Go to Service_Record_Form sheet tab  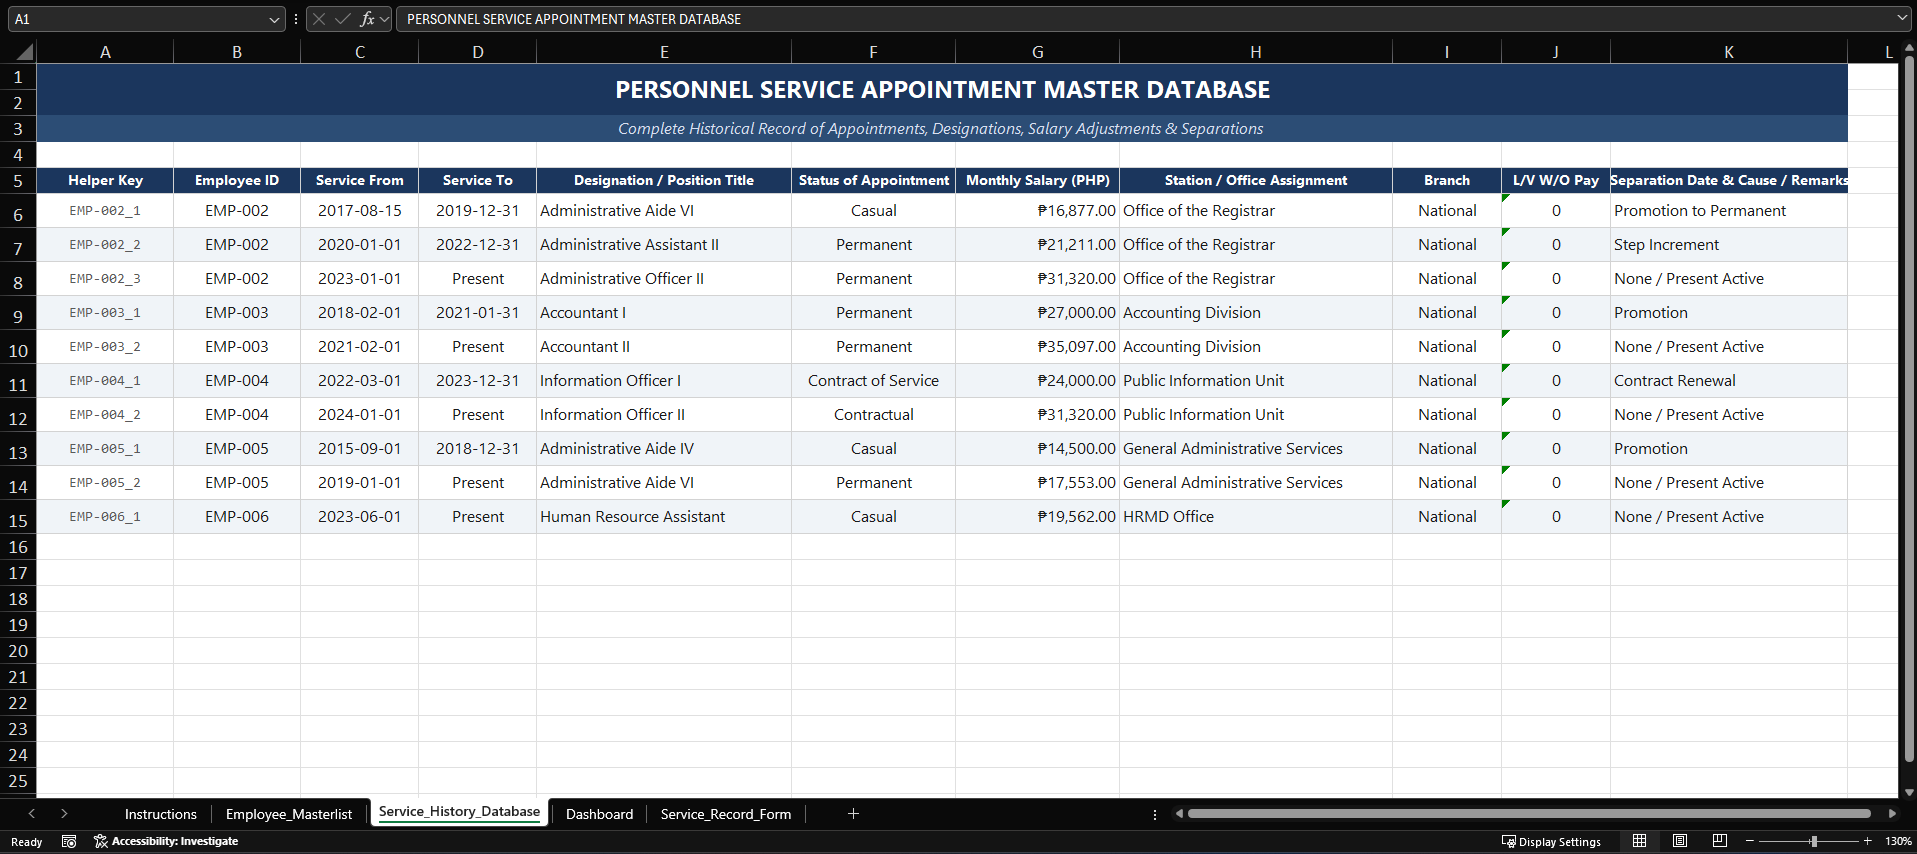[726, 814]
